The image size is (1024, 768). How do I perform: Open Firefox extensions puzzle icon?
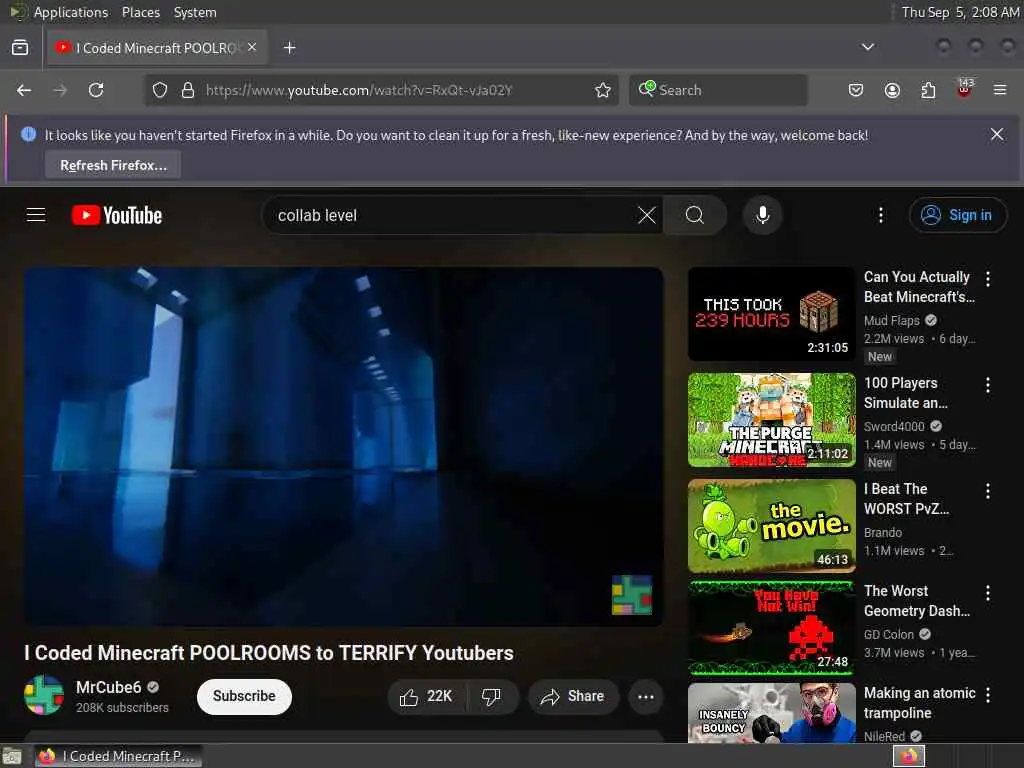pyautogui.click(x=928, y=90)
